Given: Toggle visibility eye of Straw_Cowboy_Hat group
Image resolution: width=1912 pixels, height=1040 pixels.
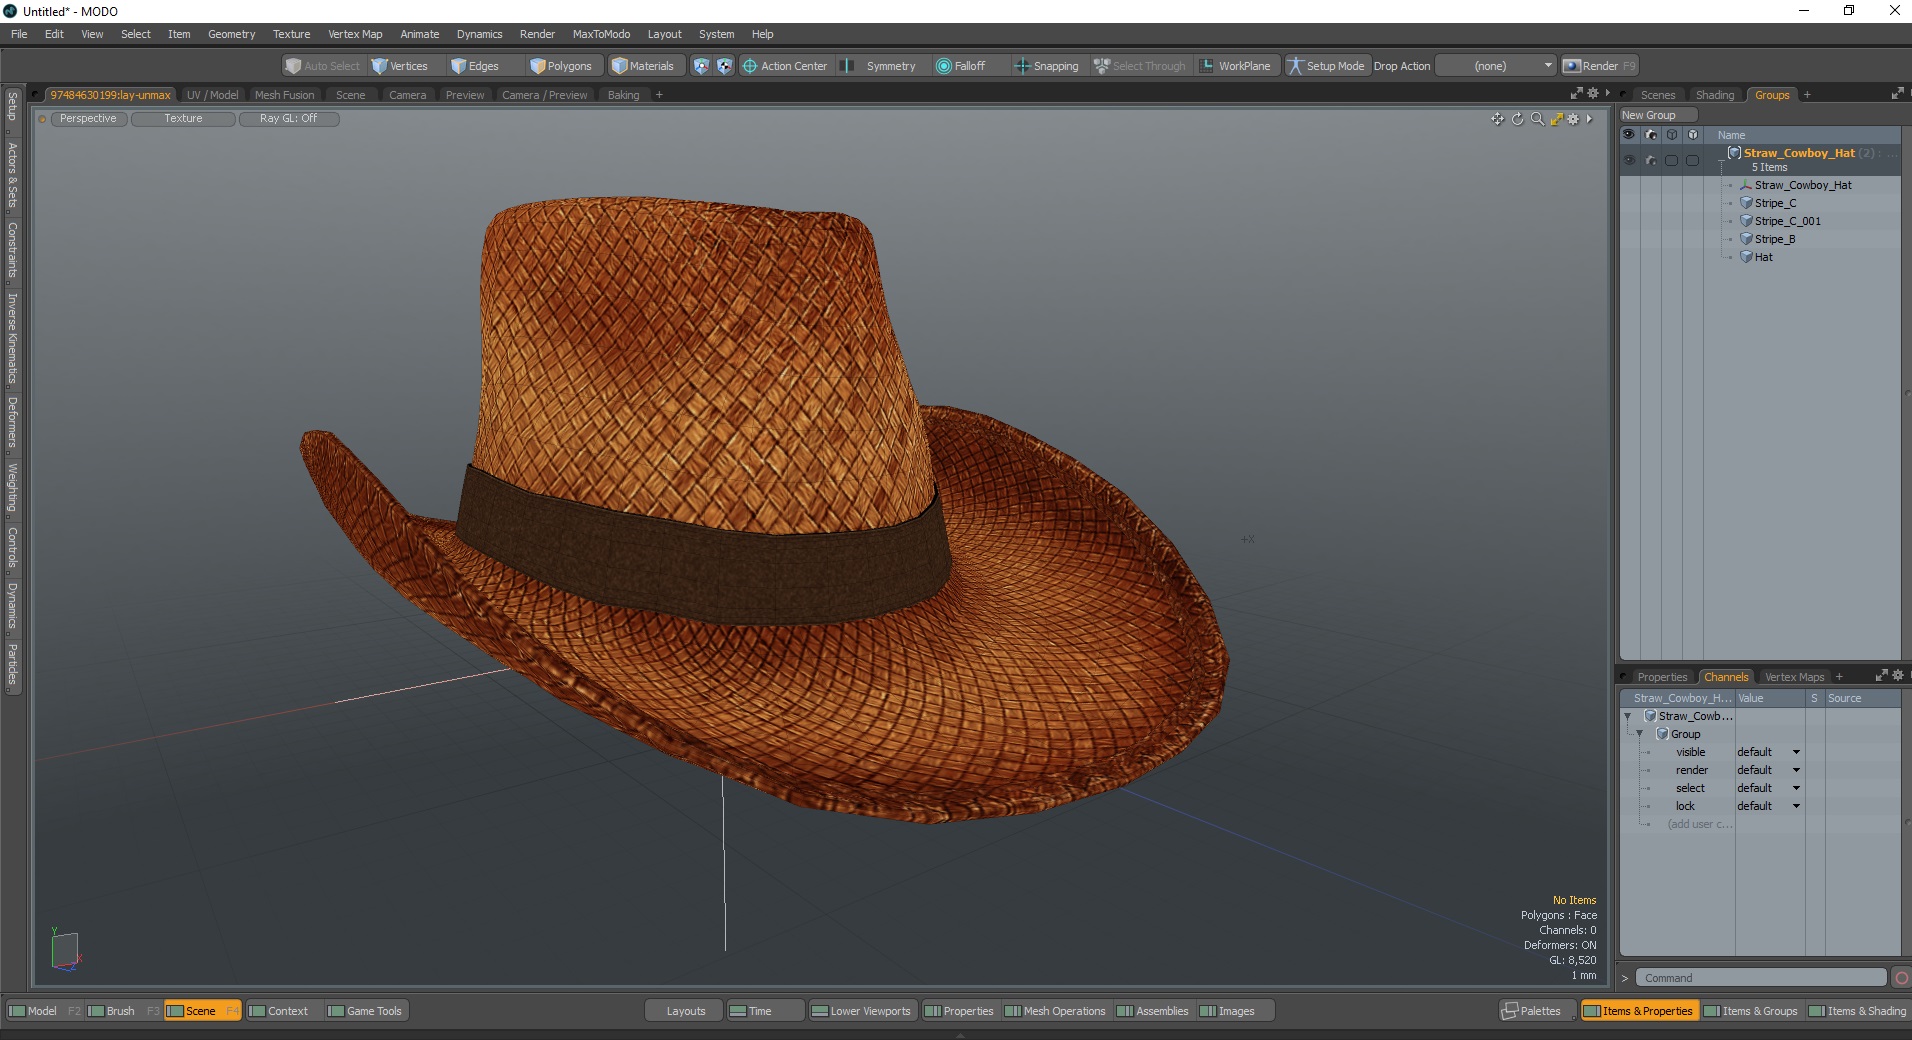Looking at the screenshot, I should [1629, 160].
